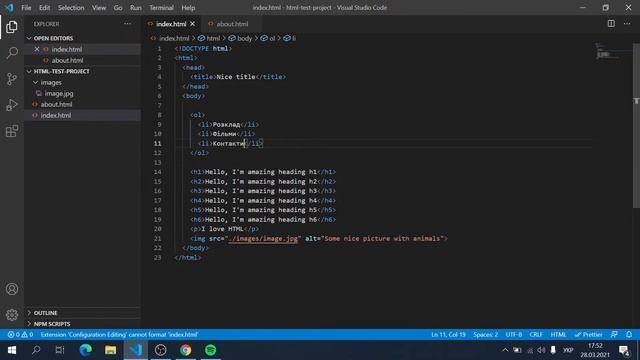Image resolution: width=640 pixels, height=360 pixels.
Task: Open Windows Start menu
Action: (x=12, y=350)
